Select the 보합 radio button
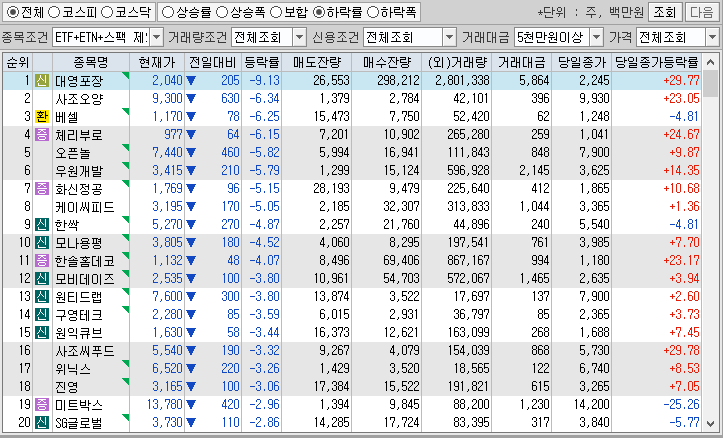 coord(276,12)
